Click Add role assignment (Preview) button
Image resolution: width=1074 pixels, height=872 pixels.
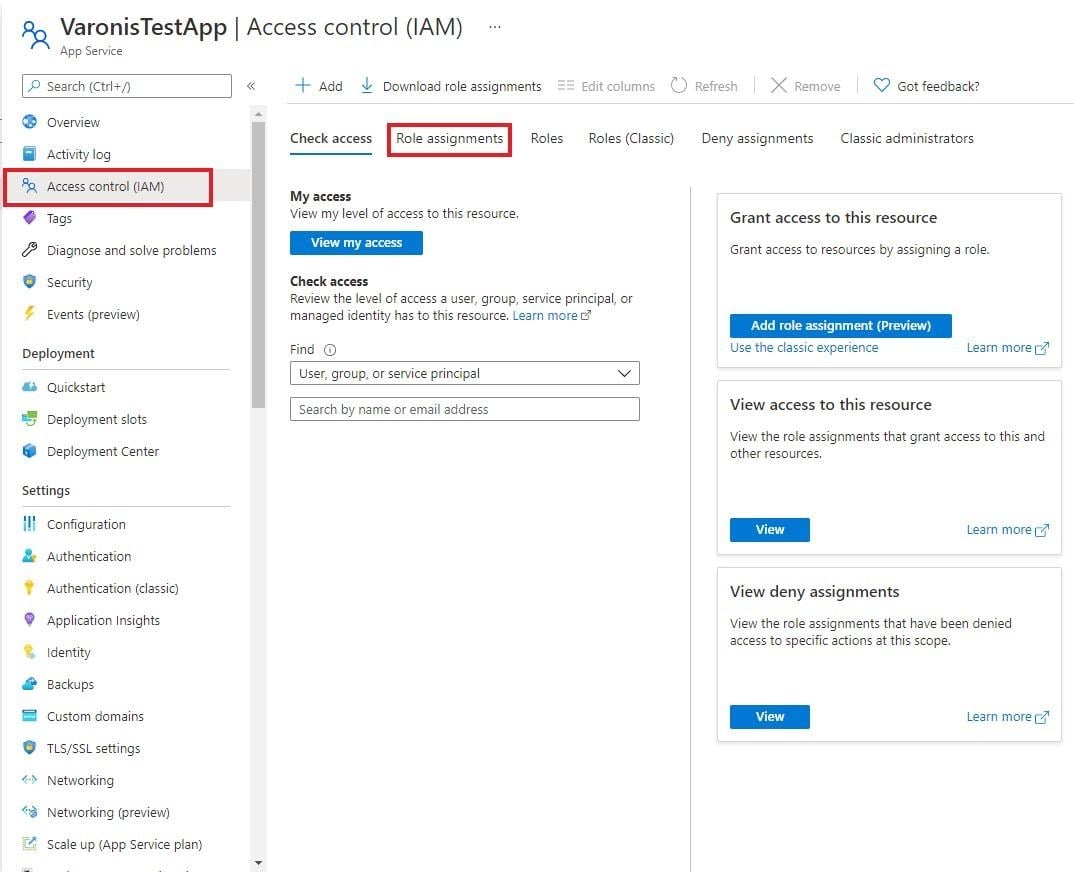pyautogui.click(x=840, y=325)
